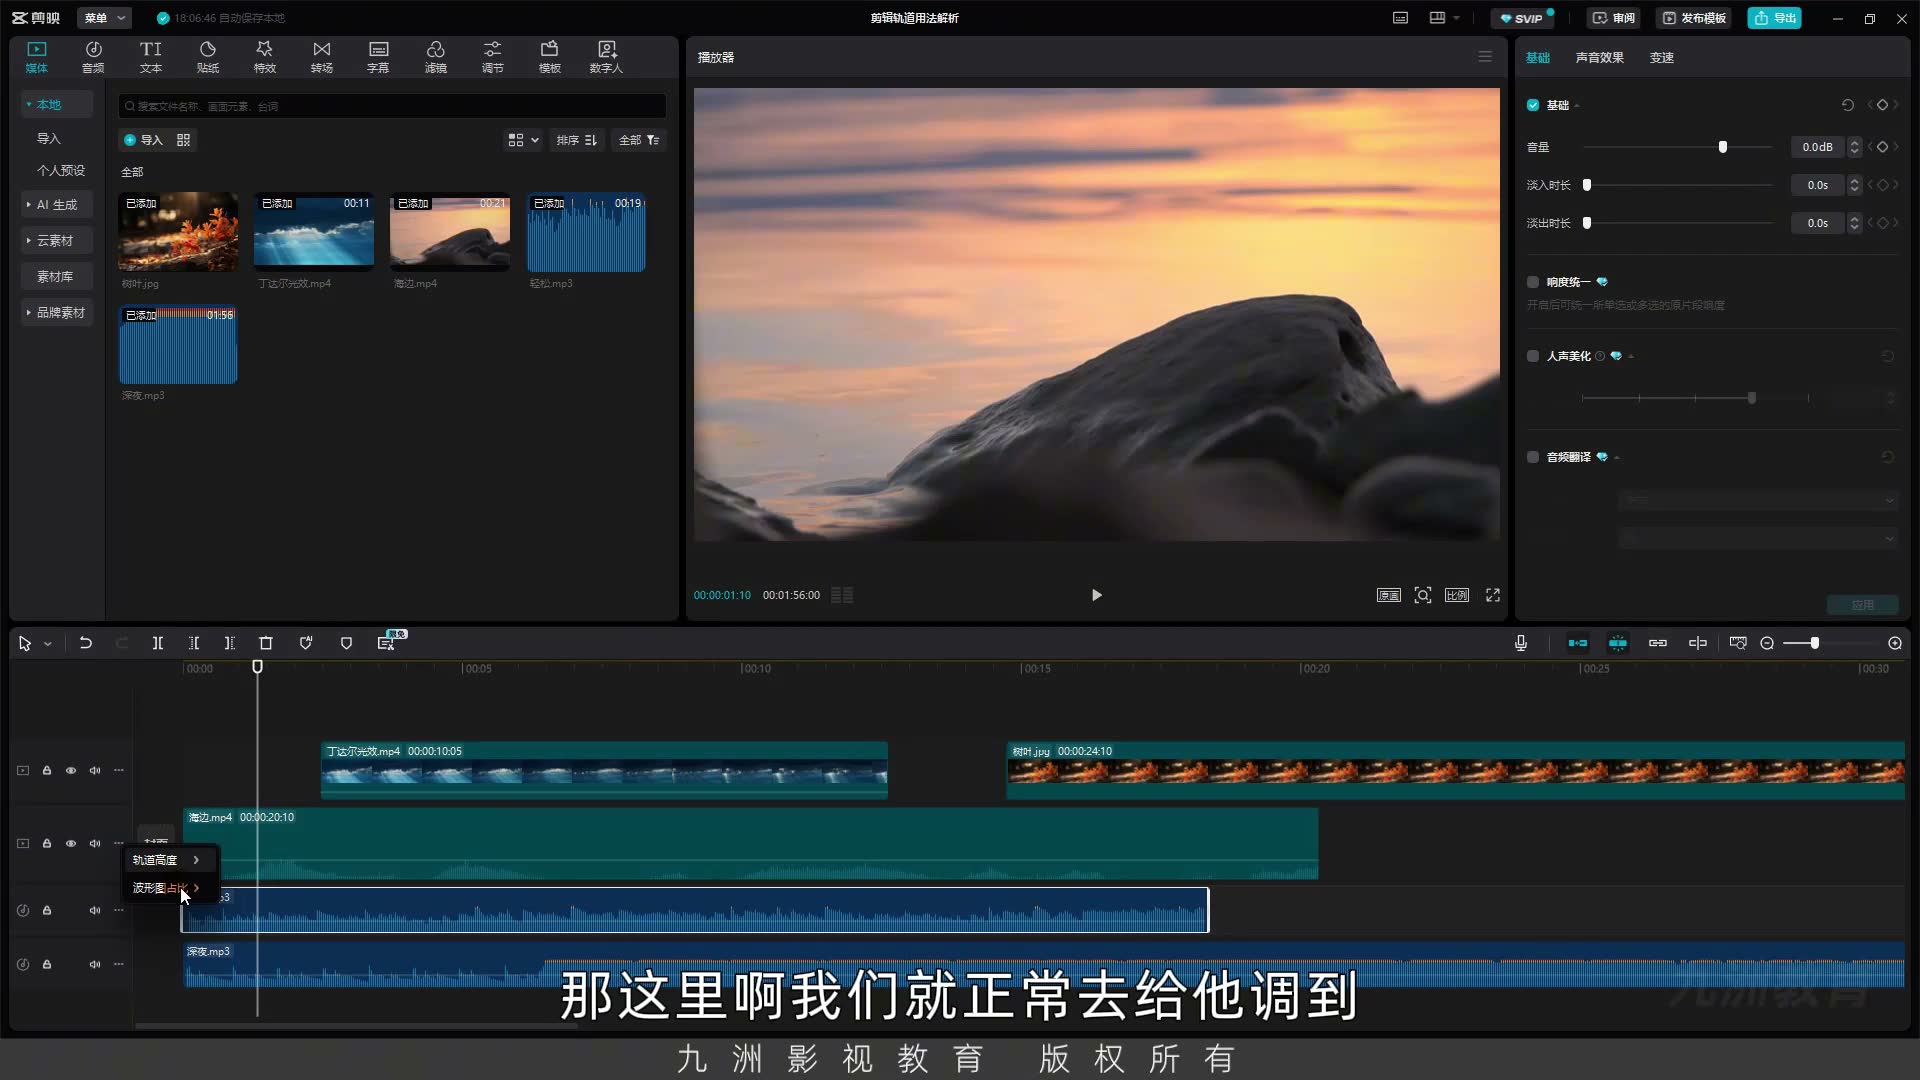This screenshot has width=1920, height=1080.
Task: Click the timeline zoom-out minus icon
Action: click(1767, 643)
